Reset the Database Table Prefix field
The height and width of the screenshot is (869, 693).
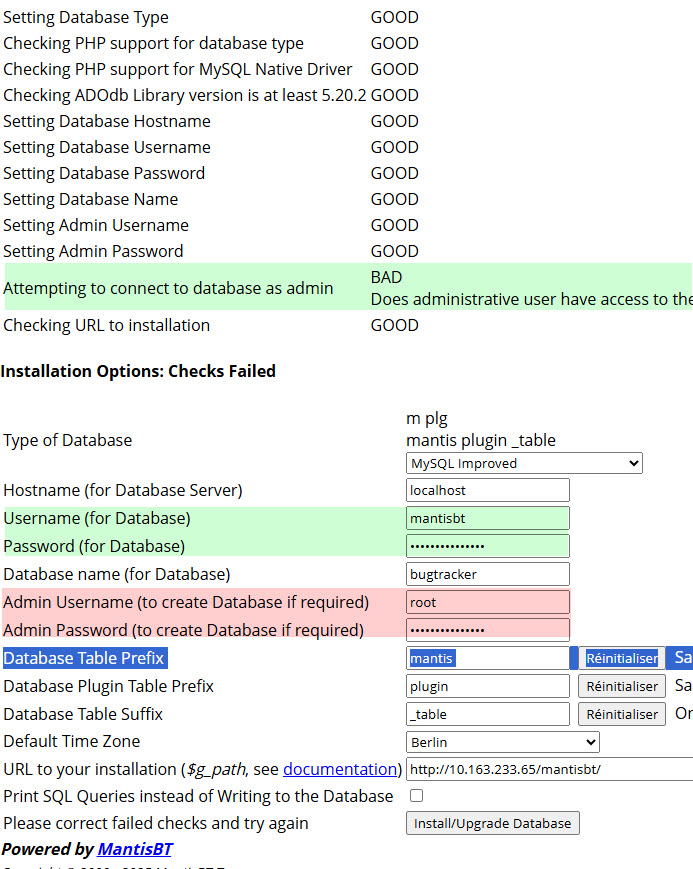[x=621, y=658]
